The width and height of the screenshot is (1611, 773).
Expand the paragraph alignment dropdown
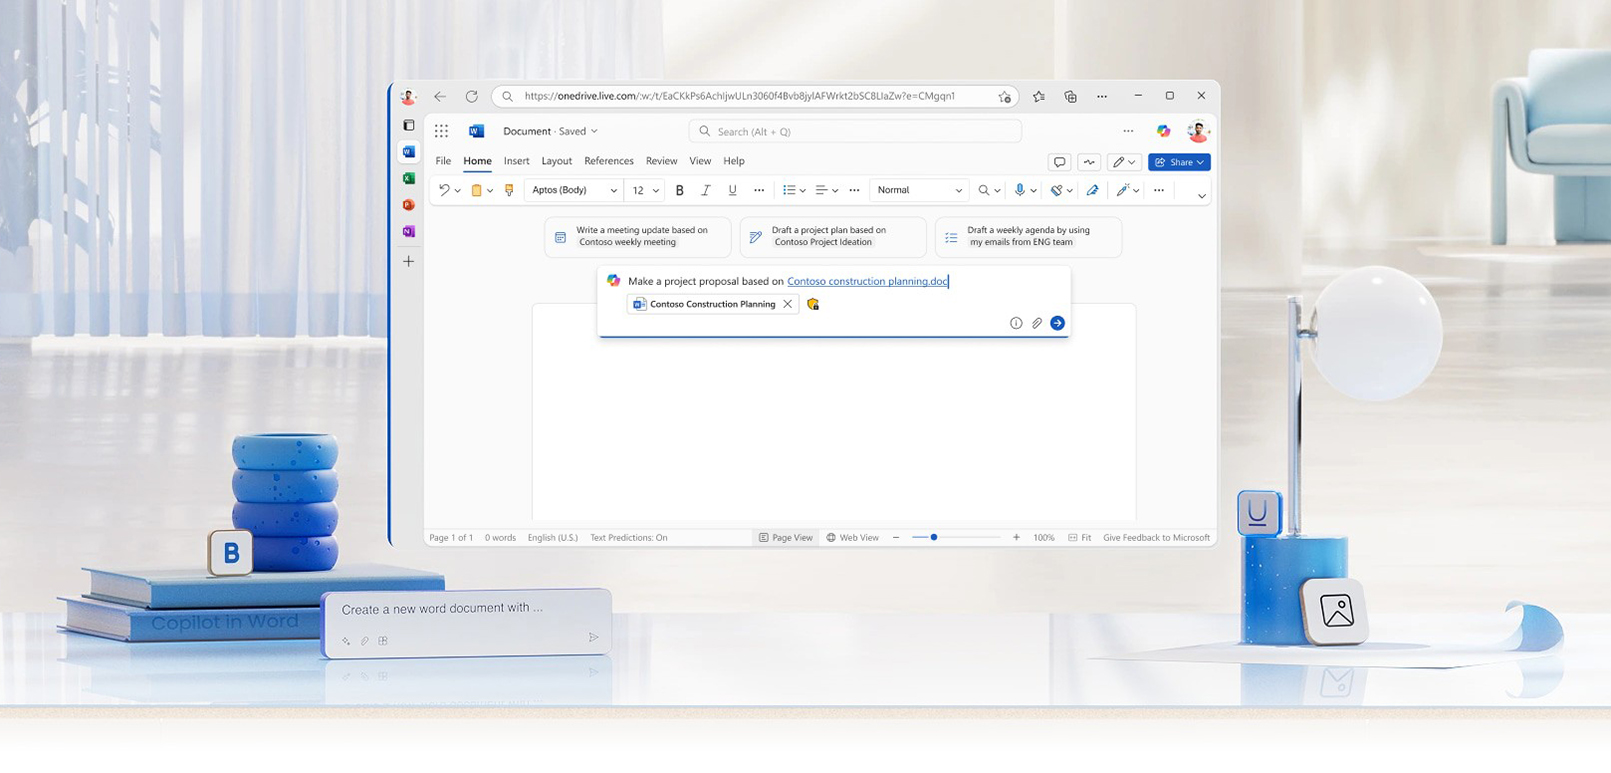coord(835,191)
